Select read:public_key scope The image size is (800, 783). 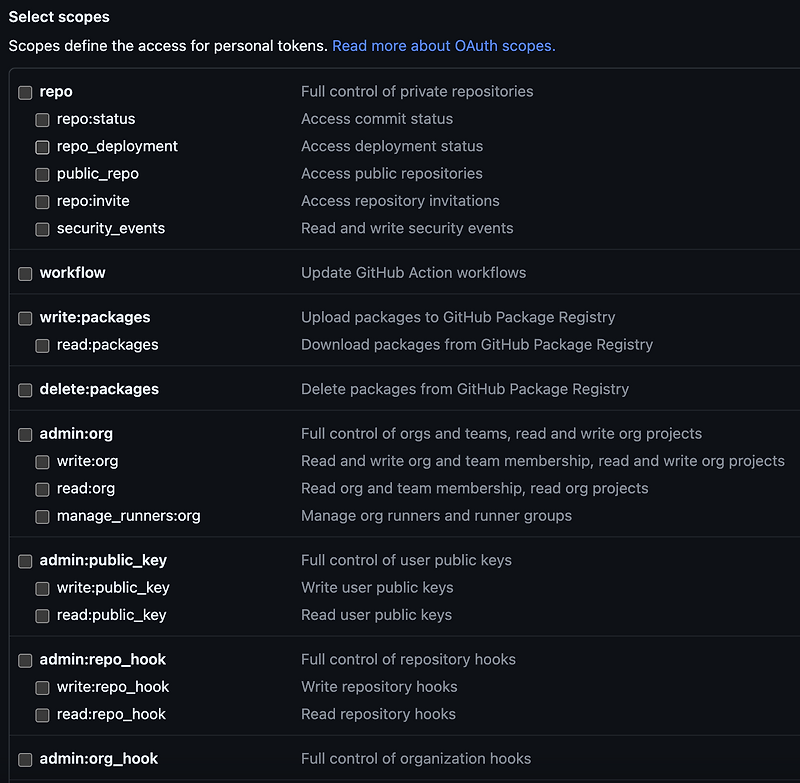[42, 616]
